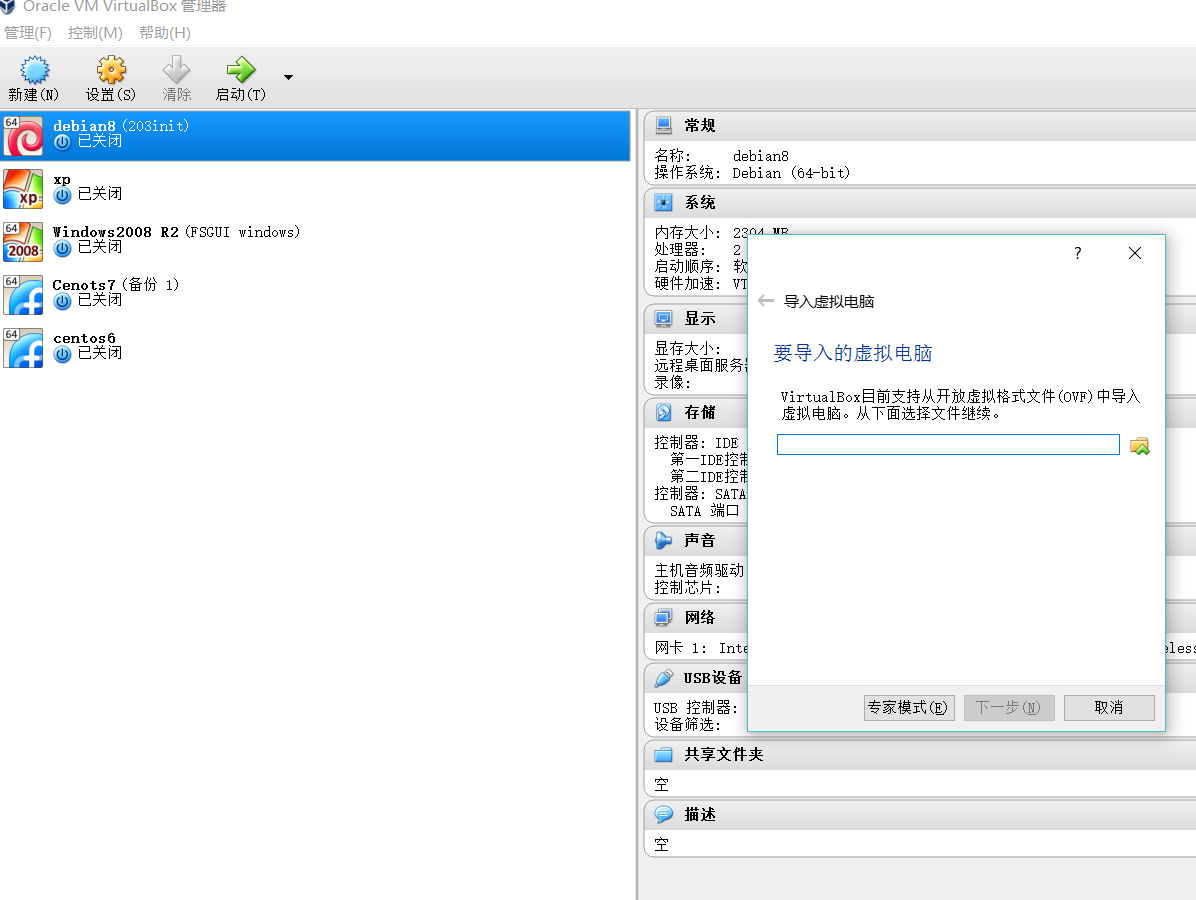Click the help question mark in dialog

click(1077, 253)
